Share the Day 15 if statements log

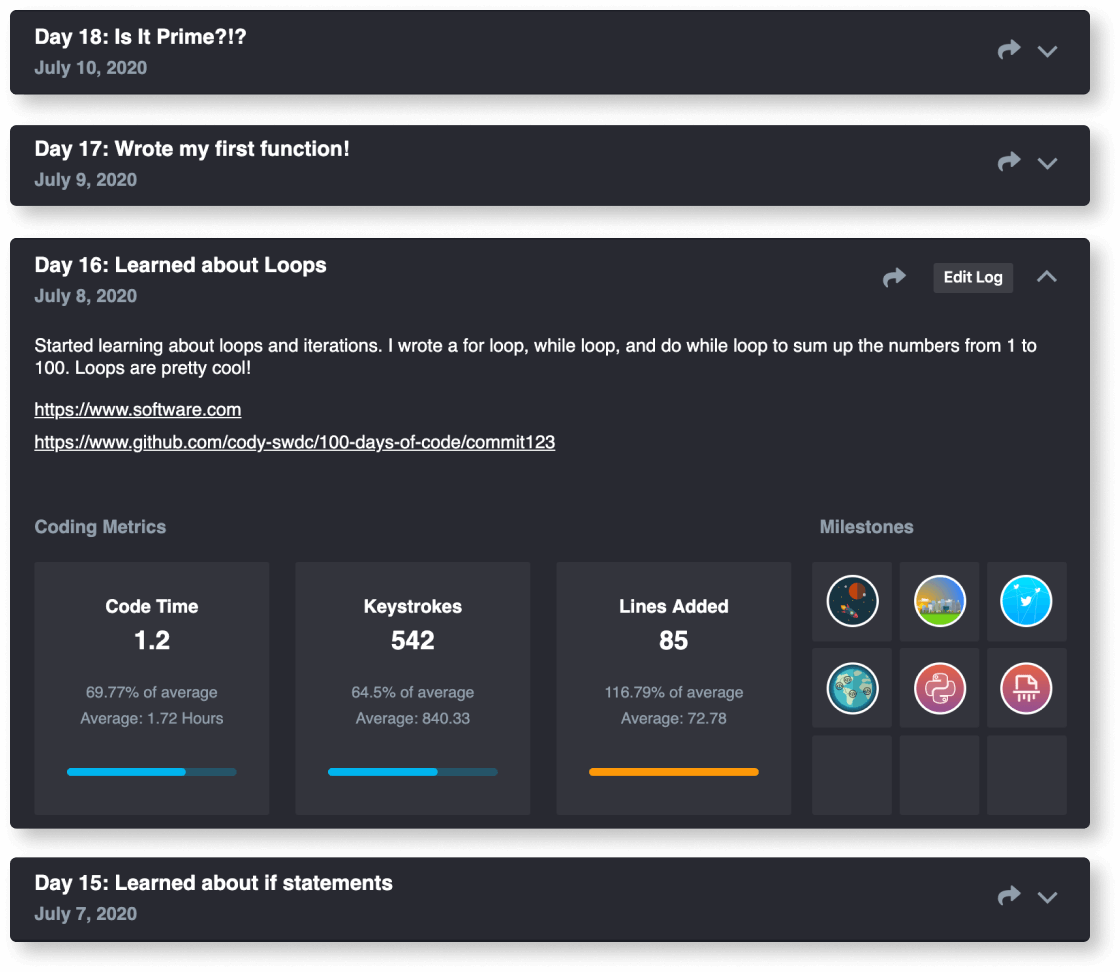point(1009,896)
